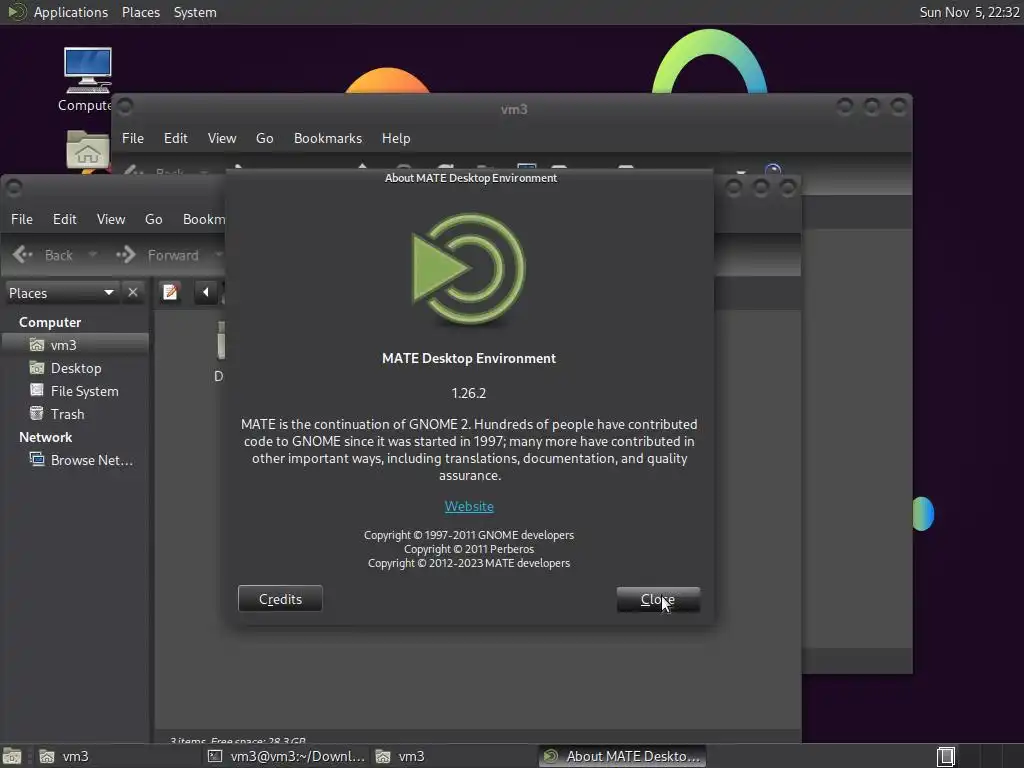This screenshot has width=1024, height=768.
Task: Click the MATE Desktop Environment heading text
Action: (469, 359)
